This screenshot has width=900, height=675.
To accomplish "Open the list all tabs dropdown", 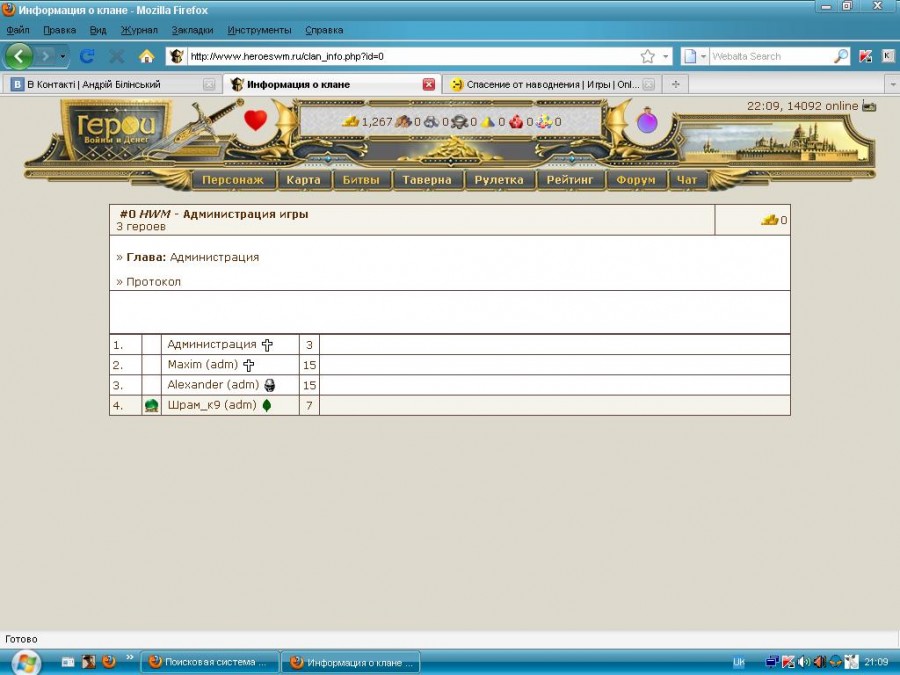I will [893, 84].
